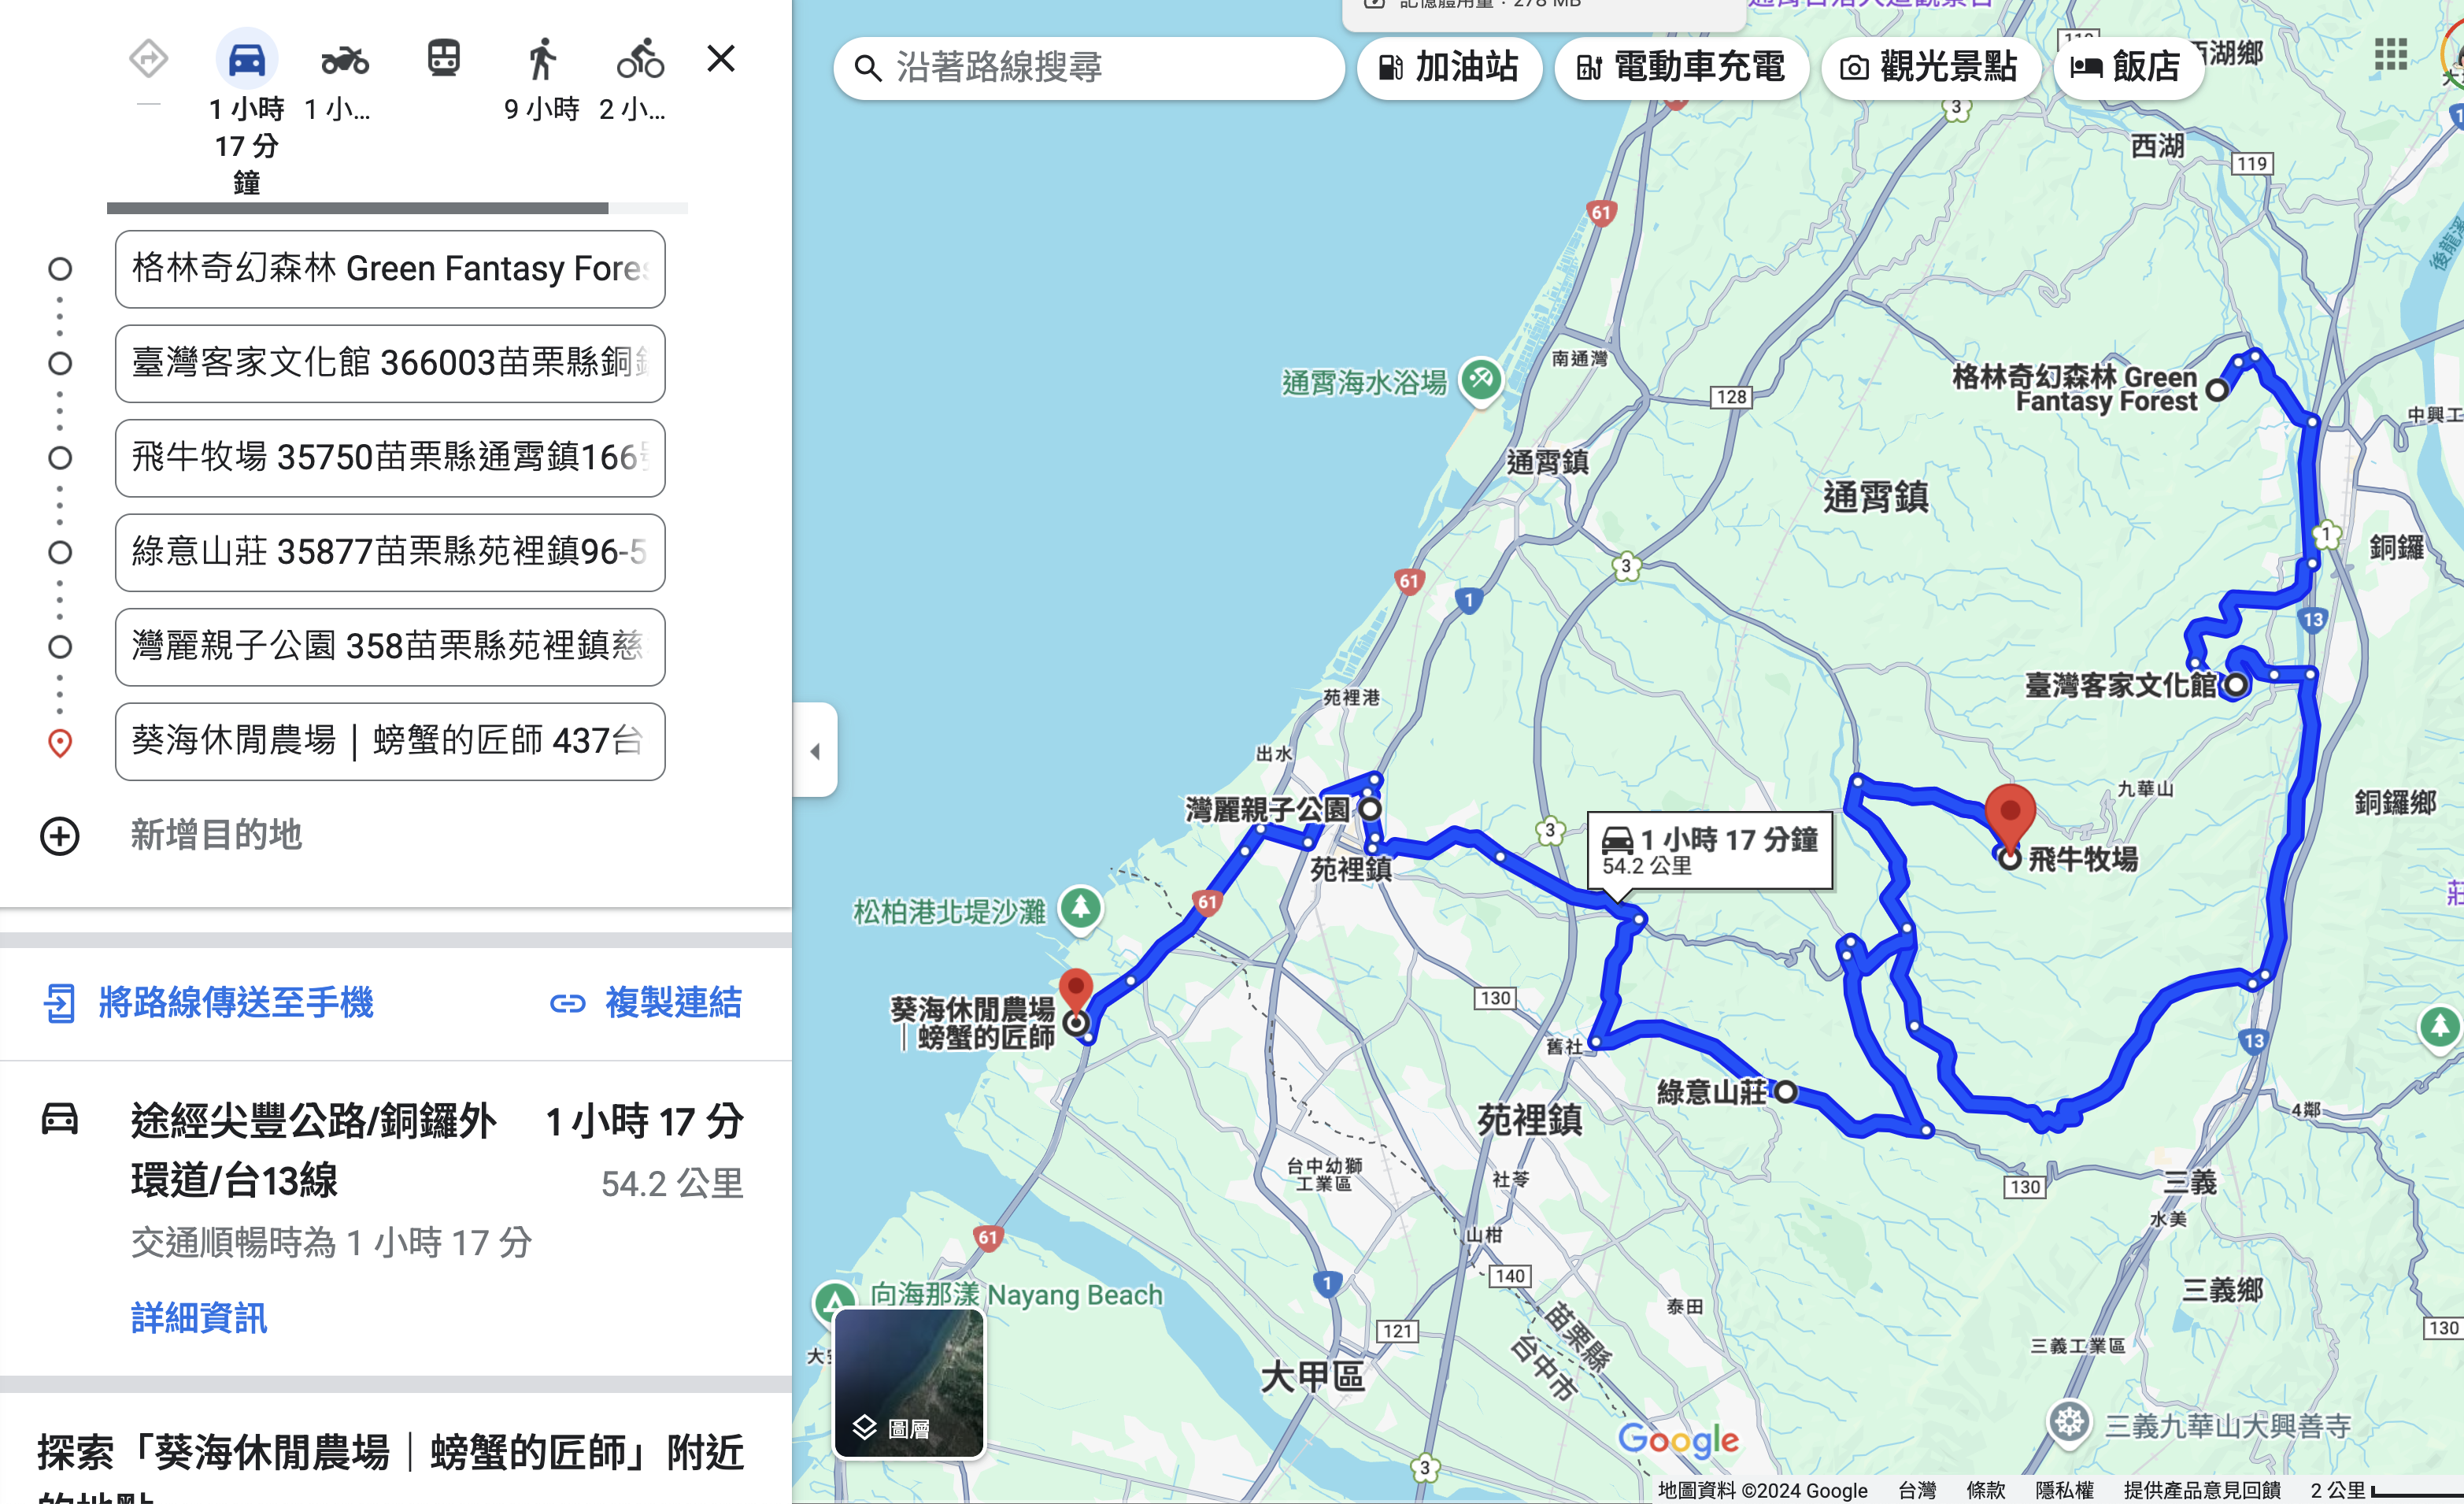Screen dimensions: 2464x1504
Task: Click the 三義九華山大興善寺 temple marker
Action: tap(2069, 1422)
